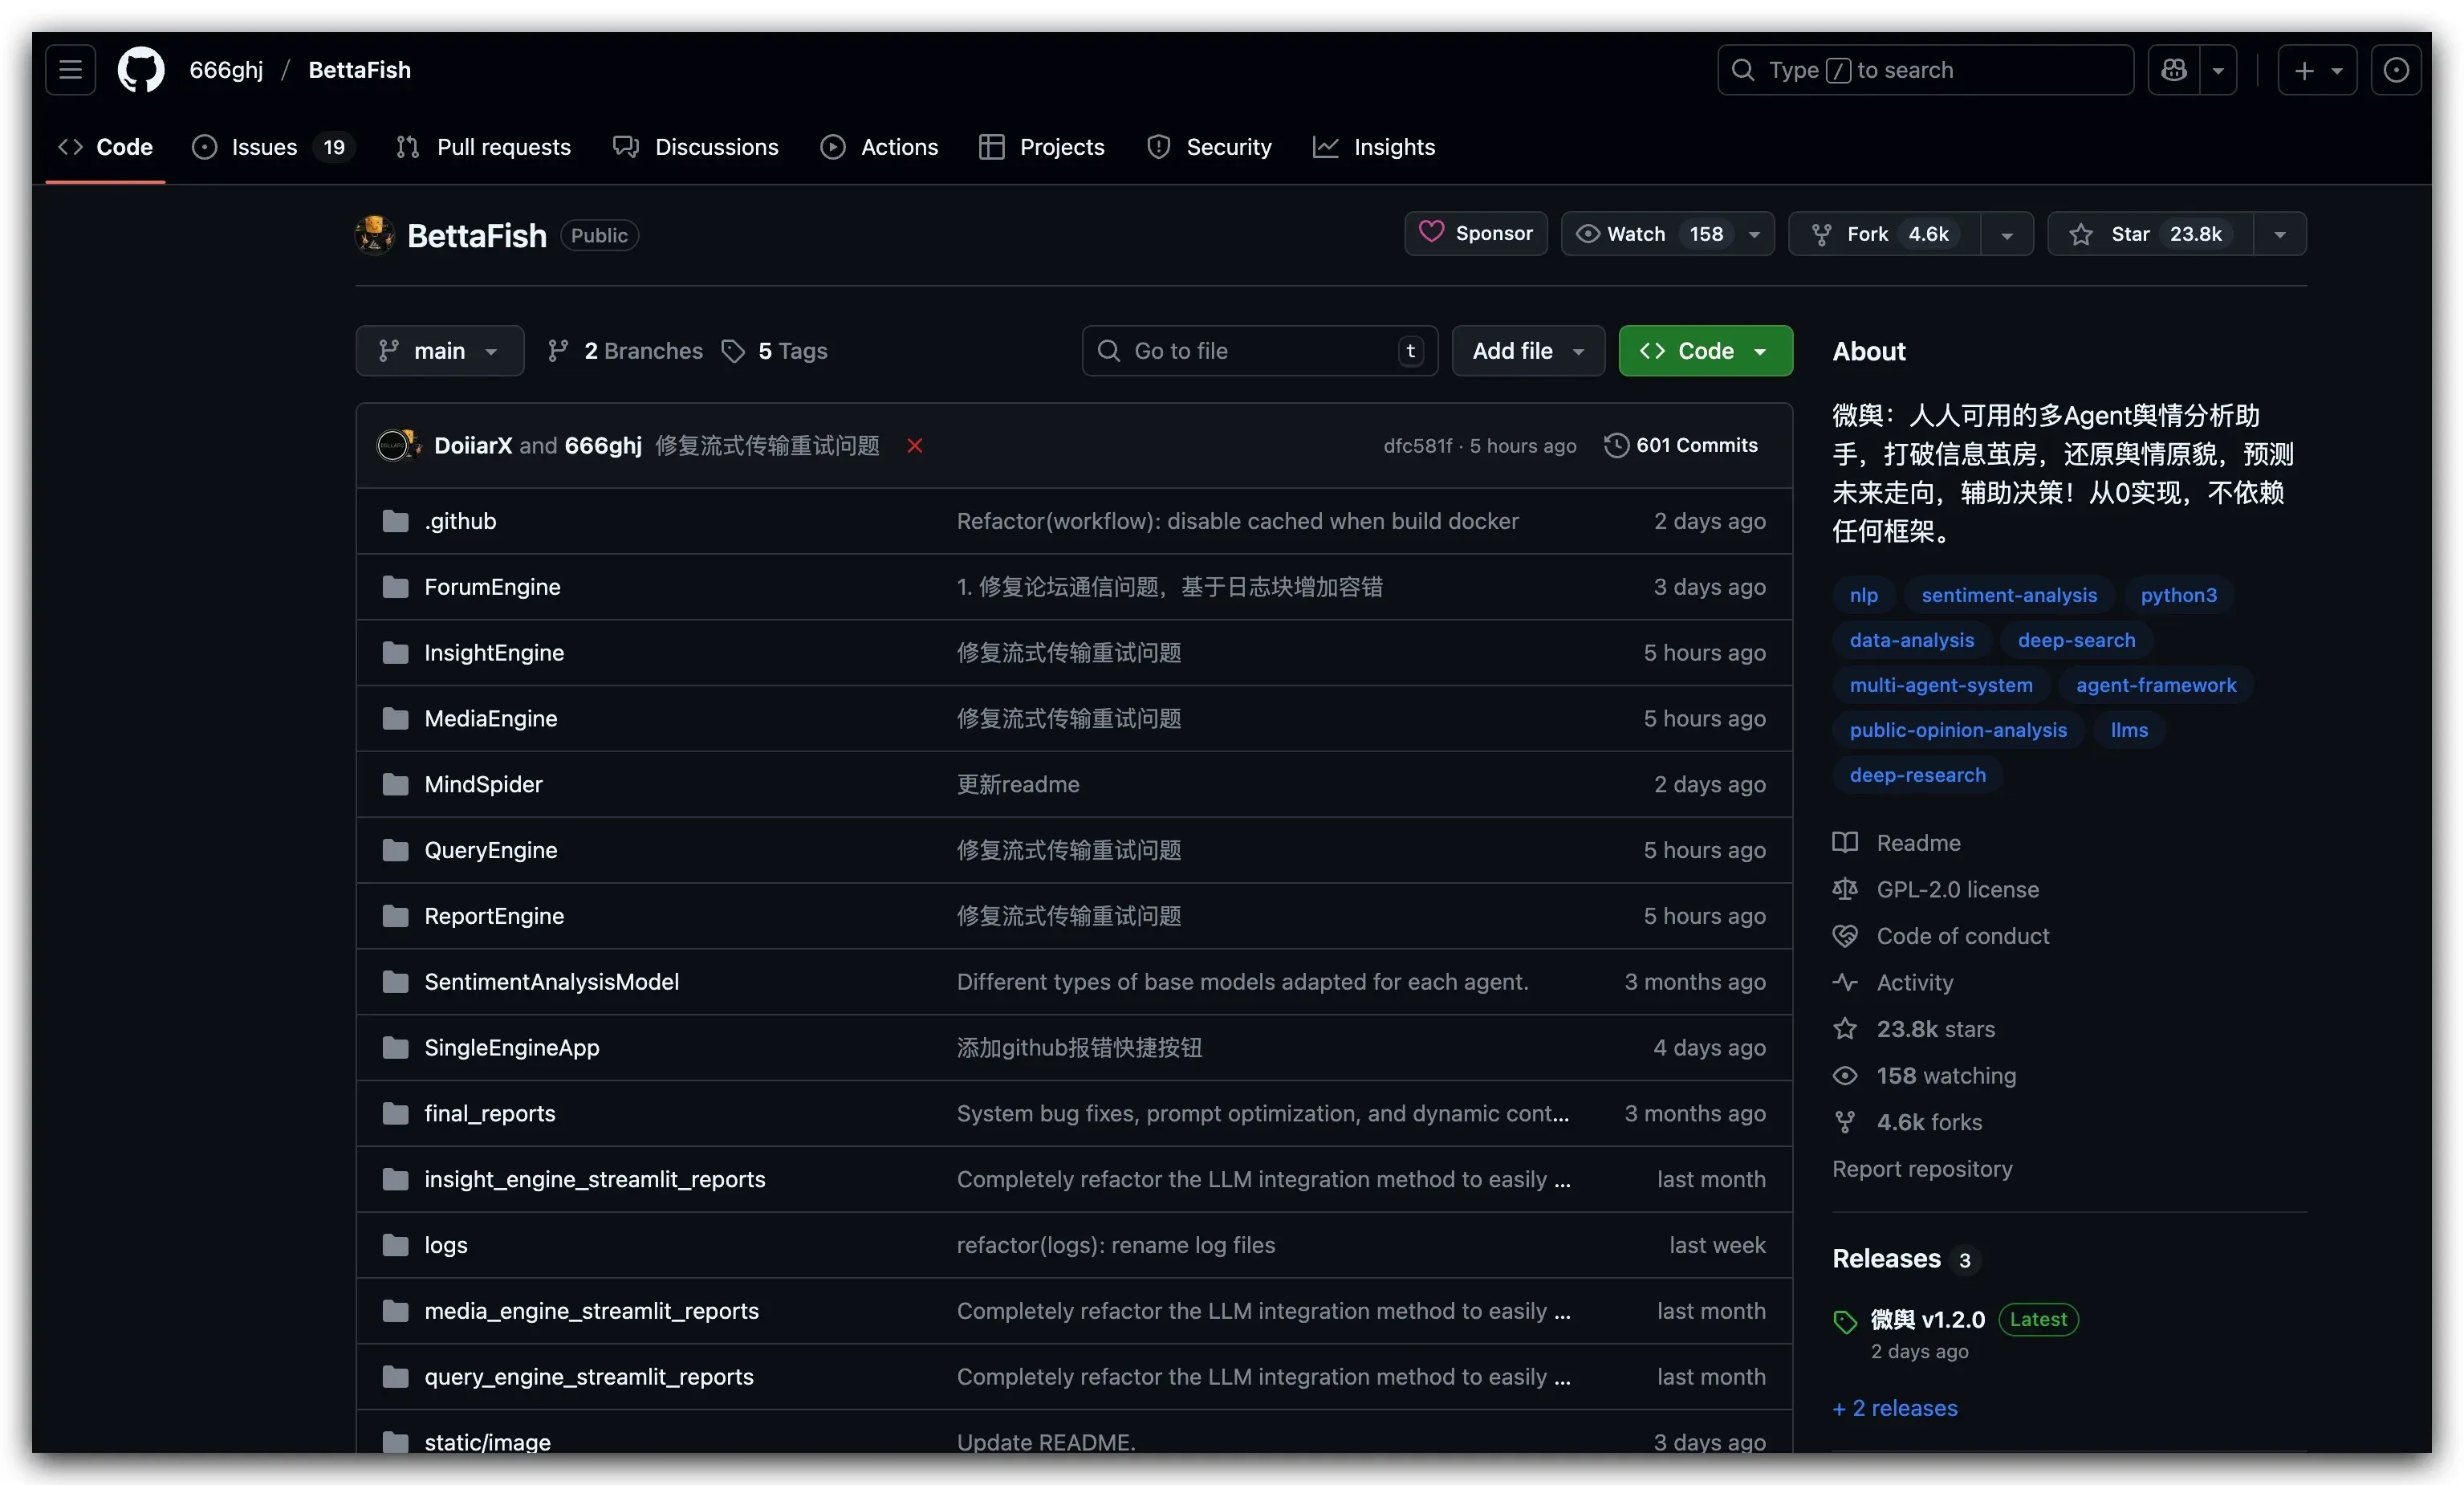Expand the fork options dropdown arrow
The image size is (2464, 1485).
click(2007, 234)
